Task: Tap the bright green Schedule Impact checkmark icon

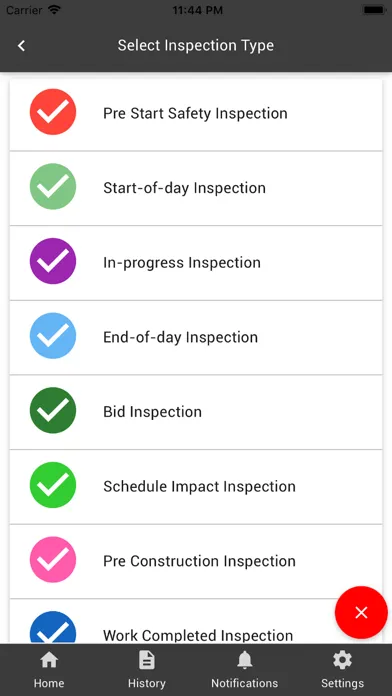Action: (x=53, y=485)
